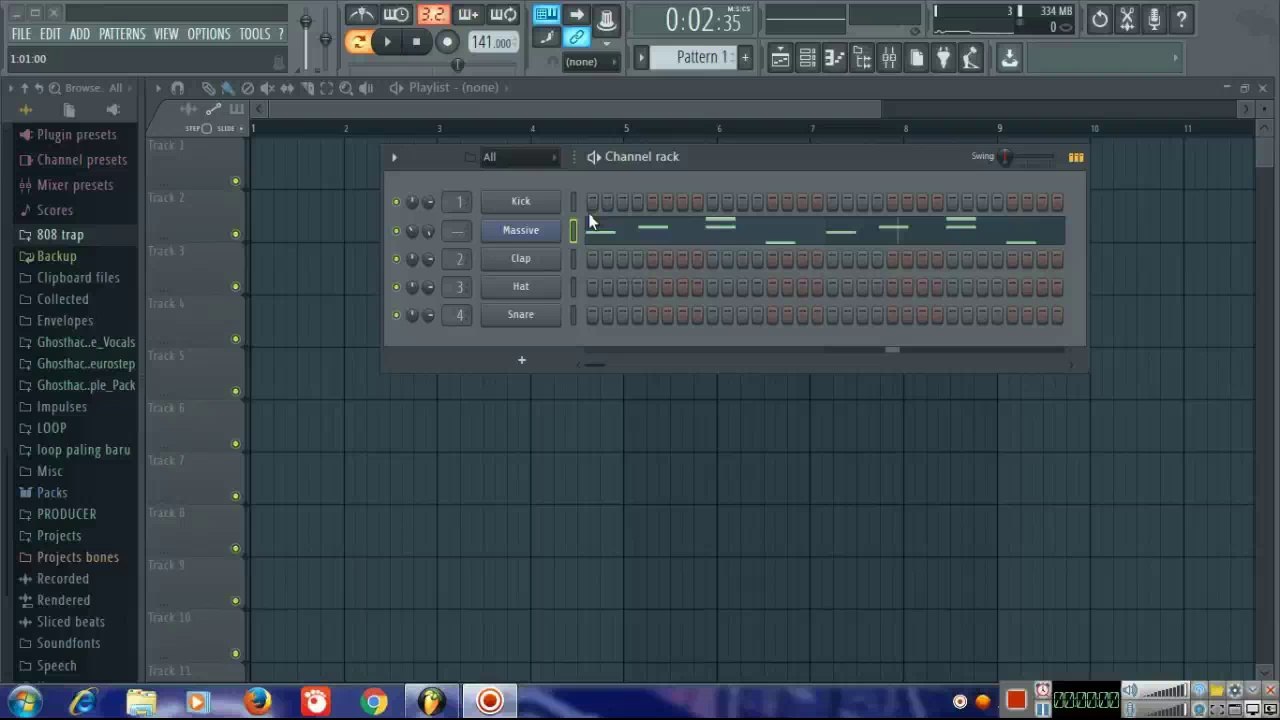The height and width of the screenshot is (720, 1280).
Task: Select the playlist Paint brush tool
Action: pyautogui.click(x=228, y=88)
